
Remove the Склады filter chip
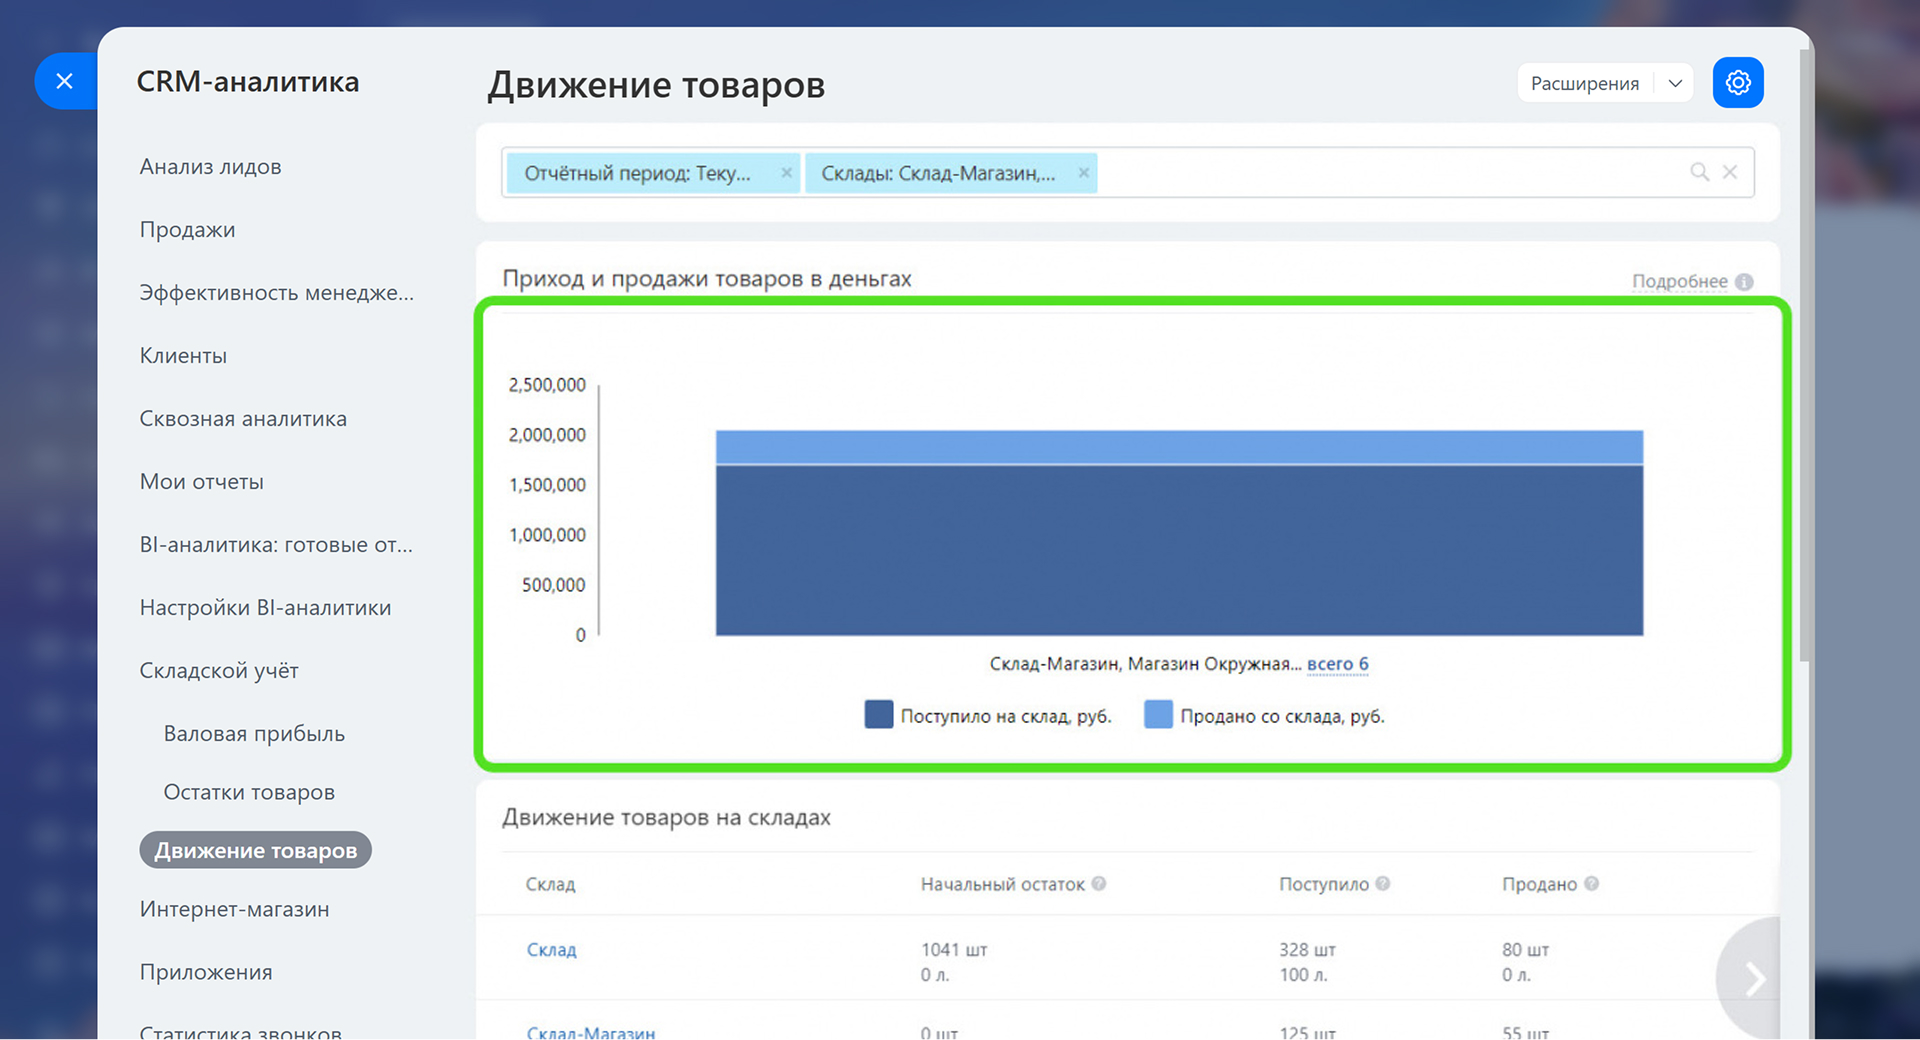[1083, 173]
